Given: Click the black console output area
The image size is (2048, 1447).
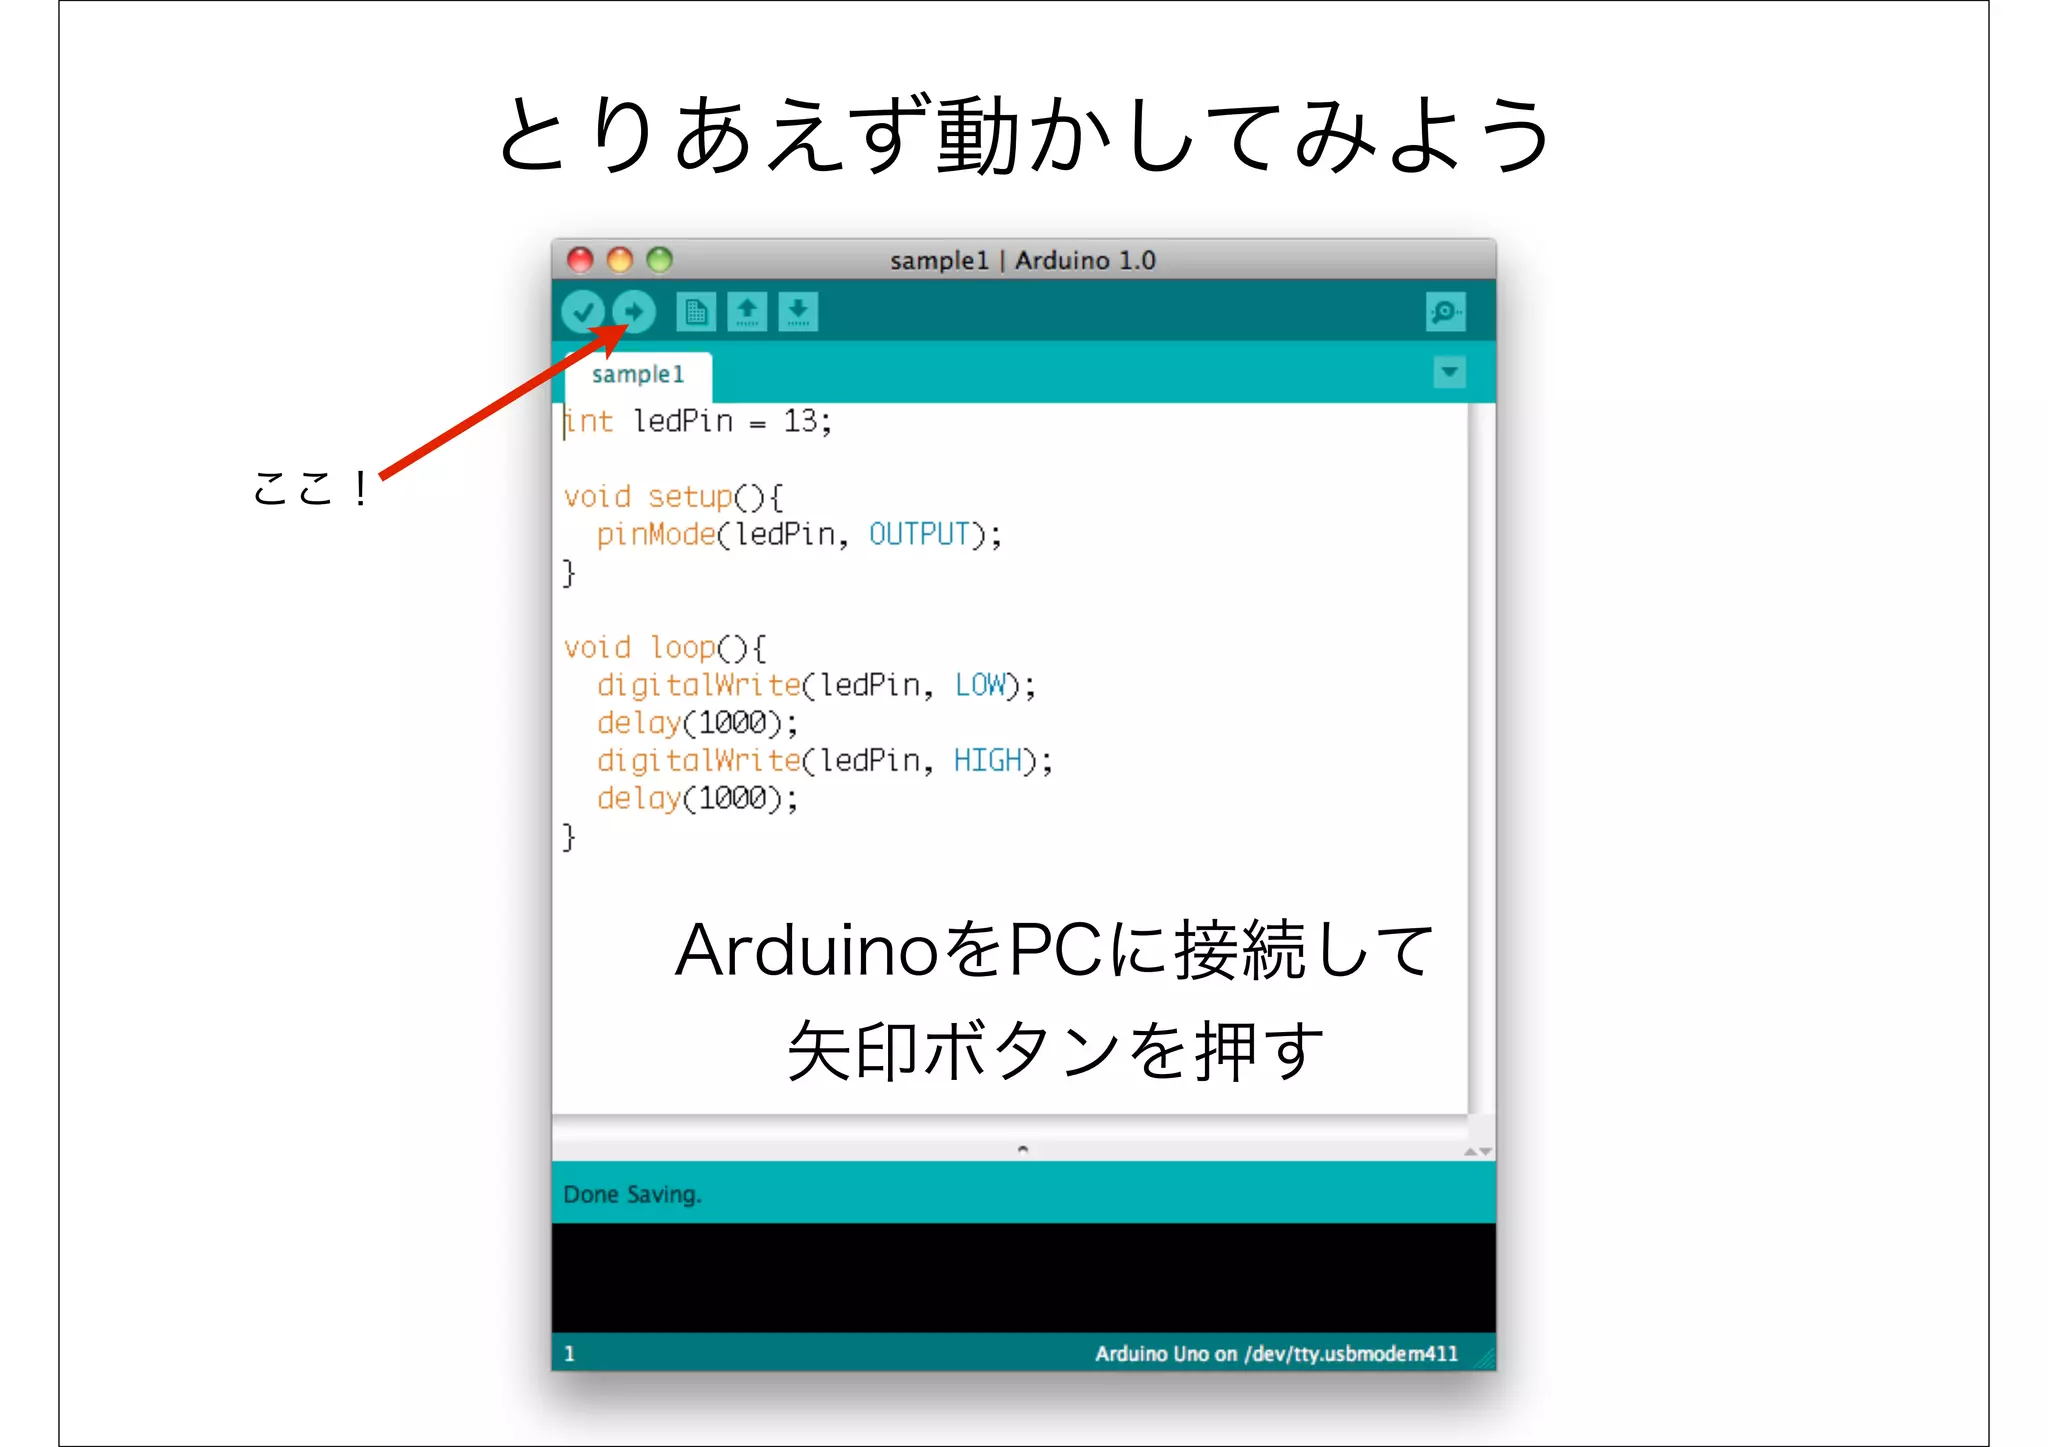Looking at the screenshot, I should click(1023, 1277).
